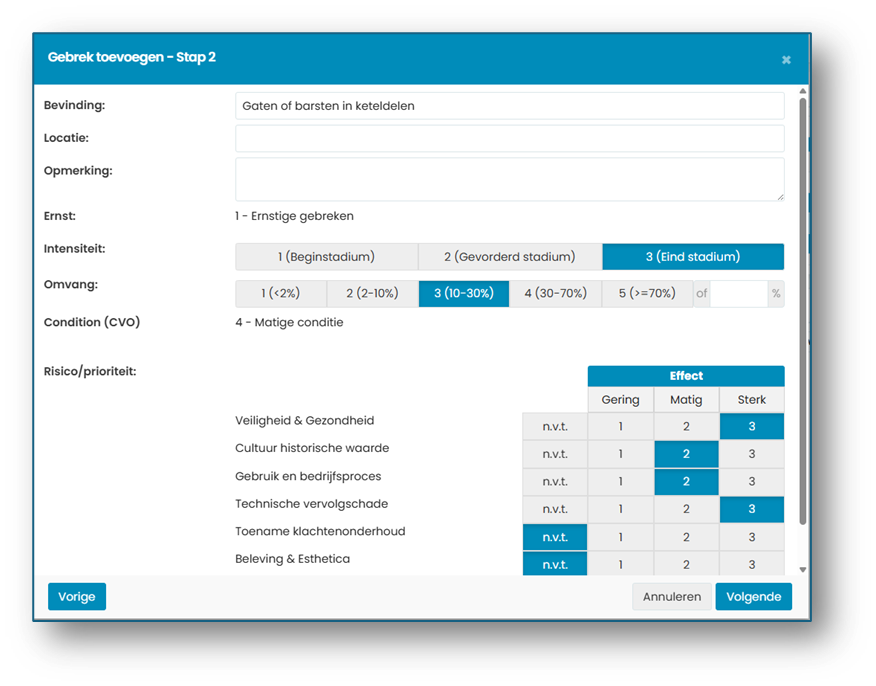Select intensity 3 (Eind stadium)

[693, 257]
